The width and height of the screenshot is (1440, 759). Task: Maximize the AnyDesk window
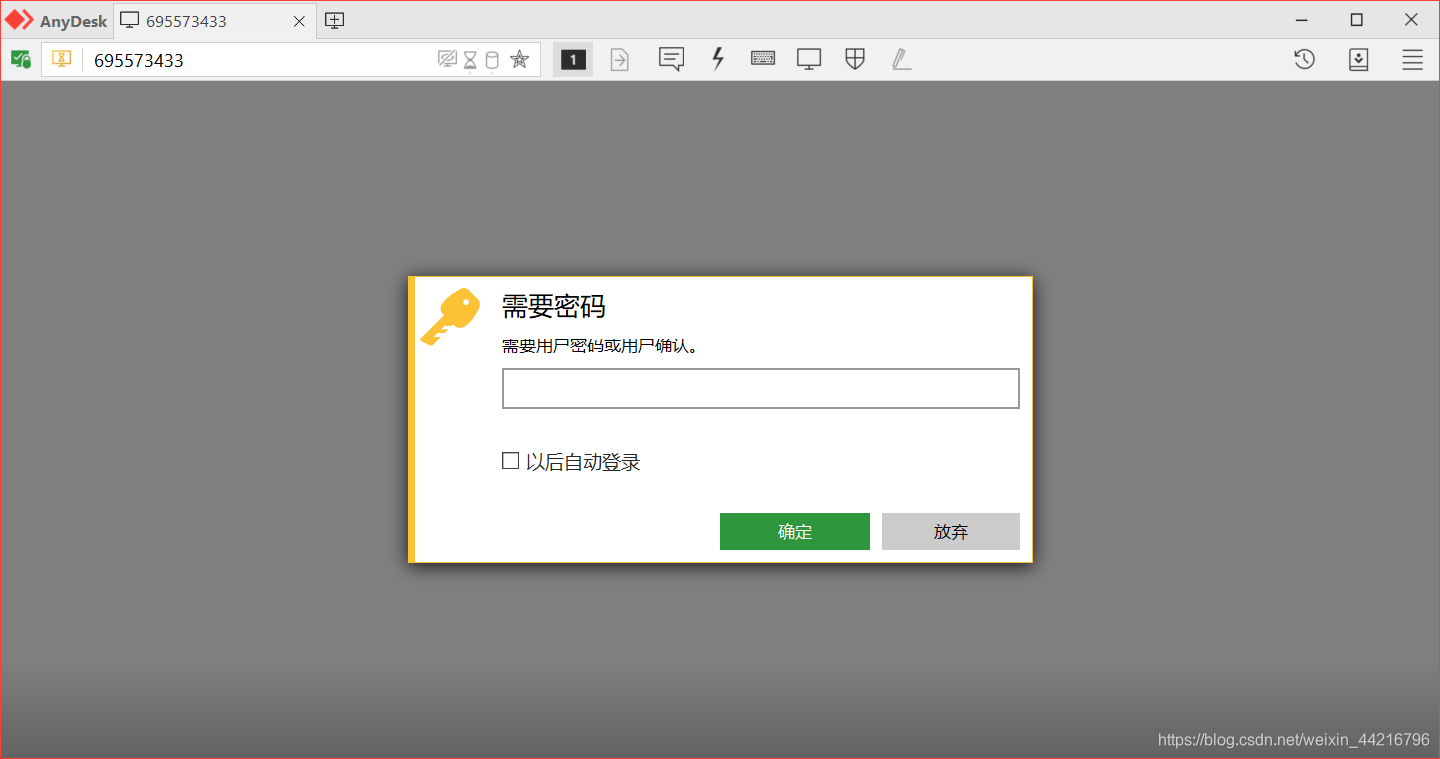(1357, 20)
